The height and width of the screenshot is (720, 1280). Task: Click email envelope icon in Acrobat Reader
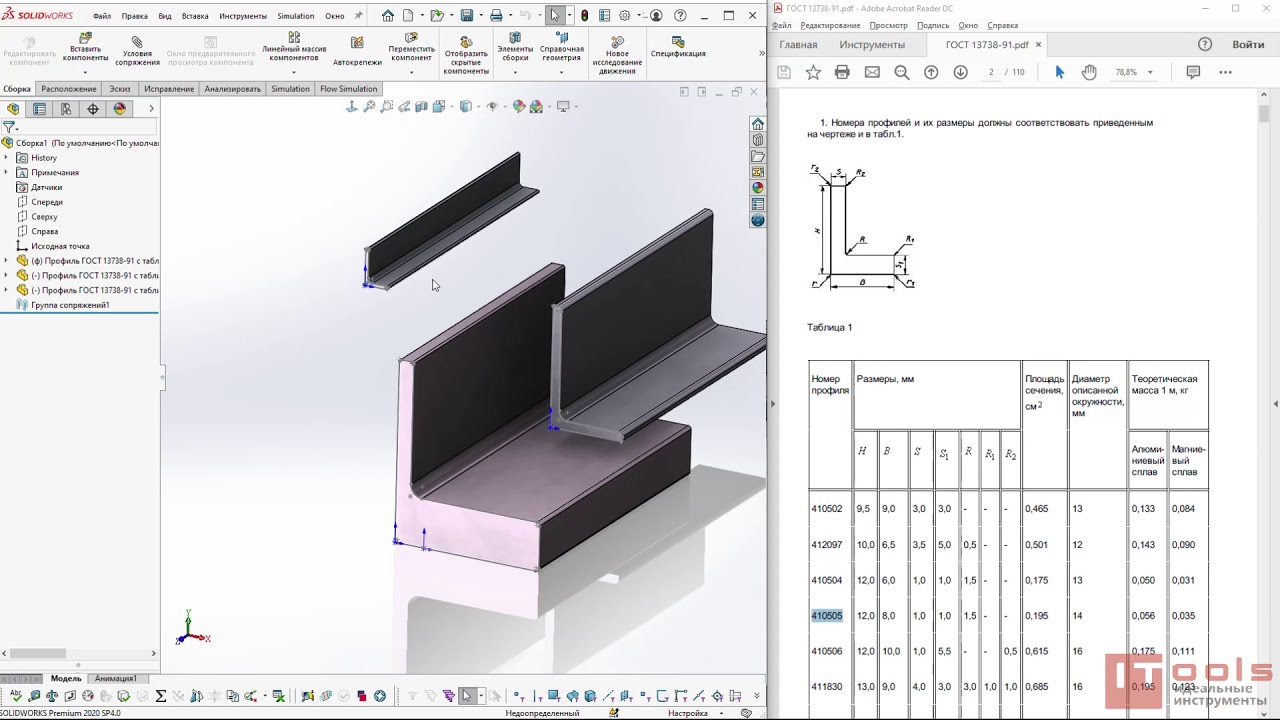(x=872, y=72)
